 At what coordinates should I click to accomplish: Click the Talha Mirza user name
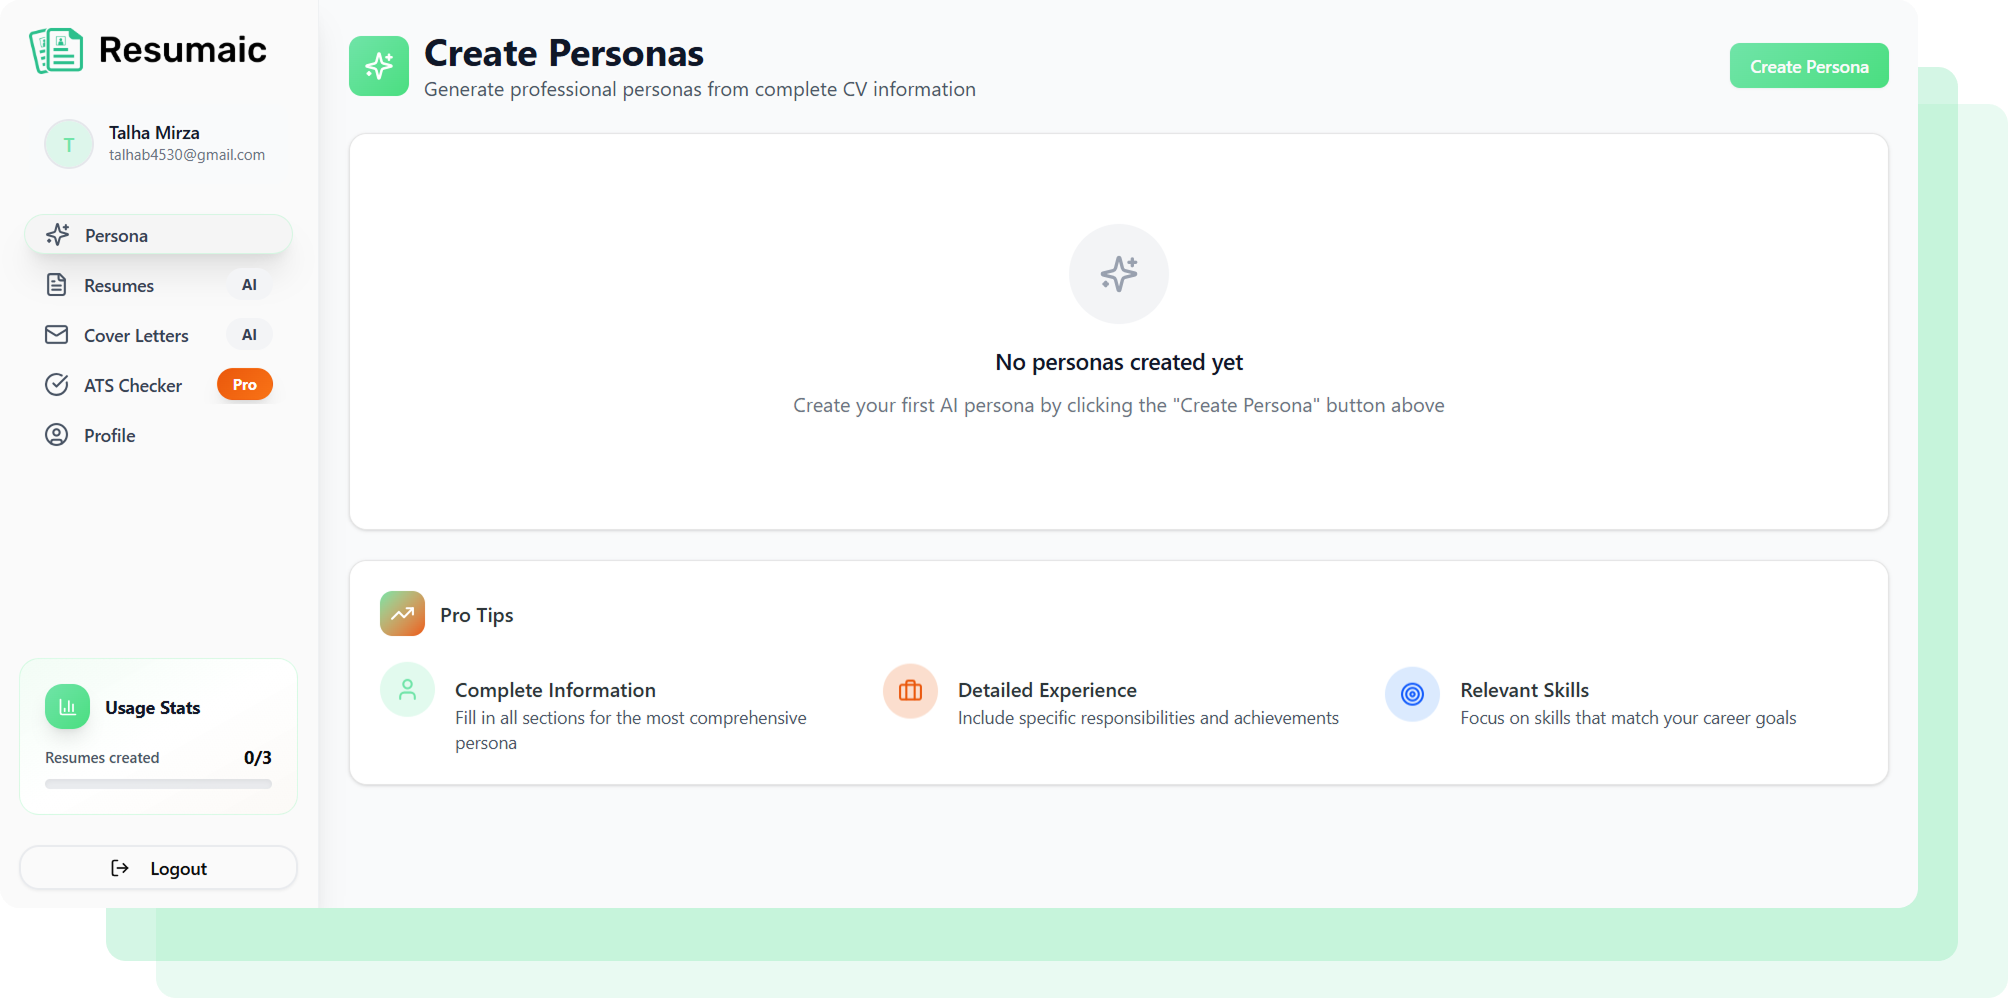tap(154, 133)
